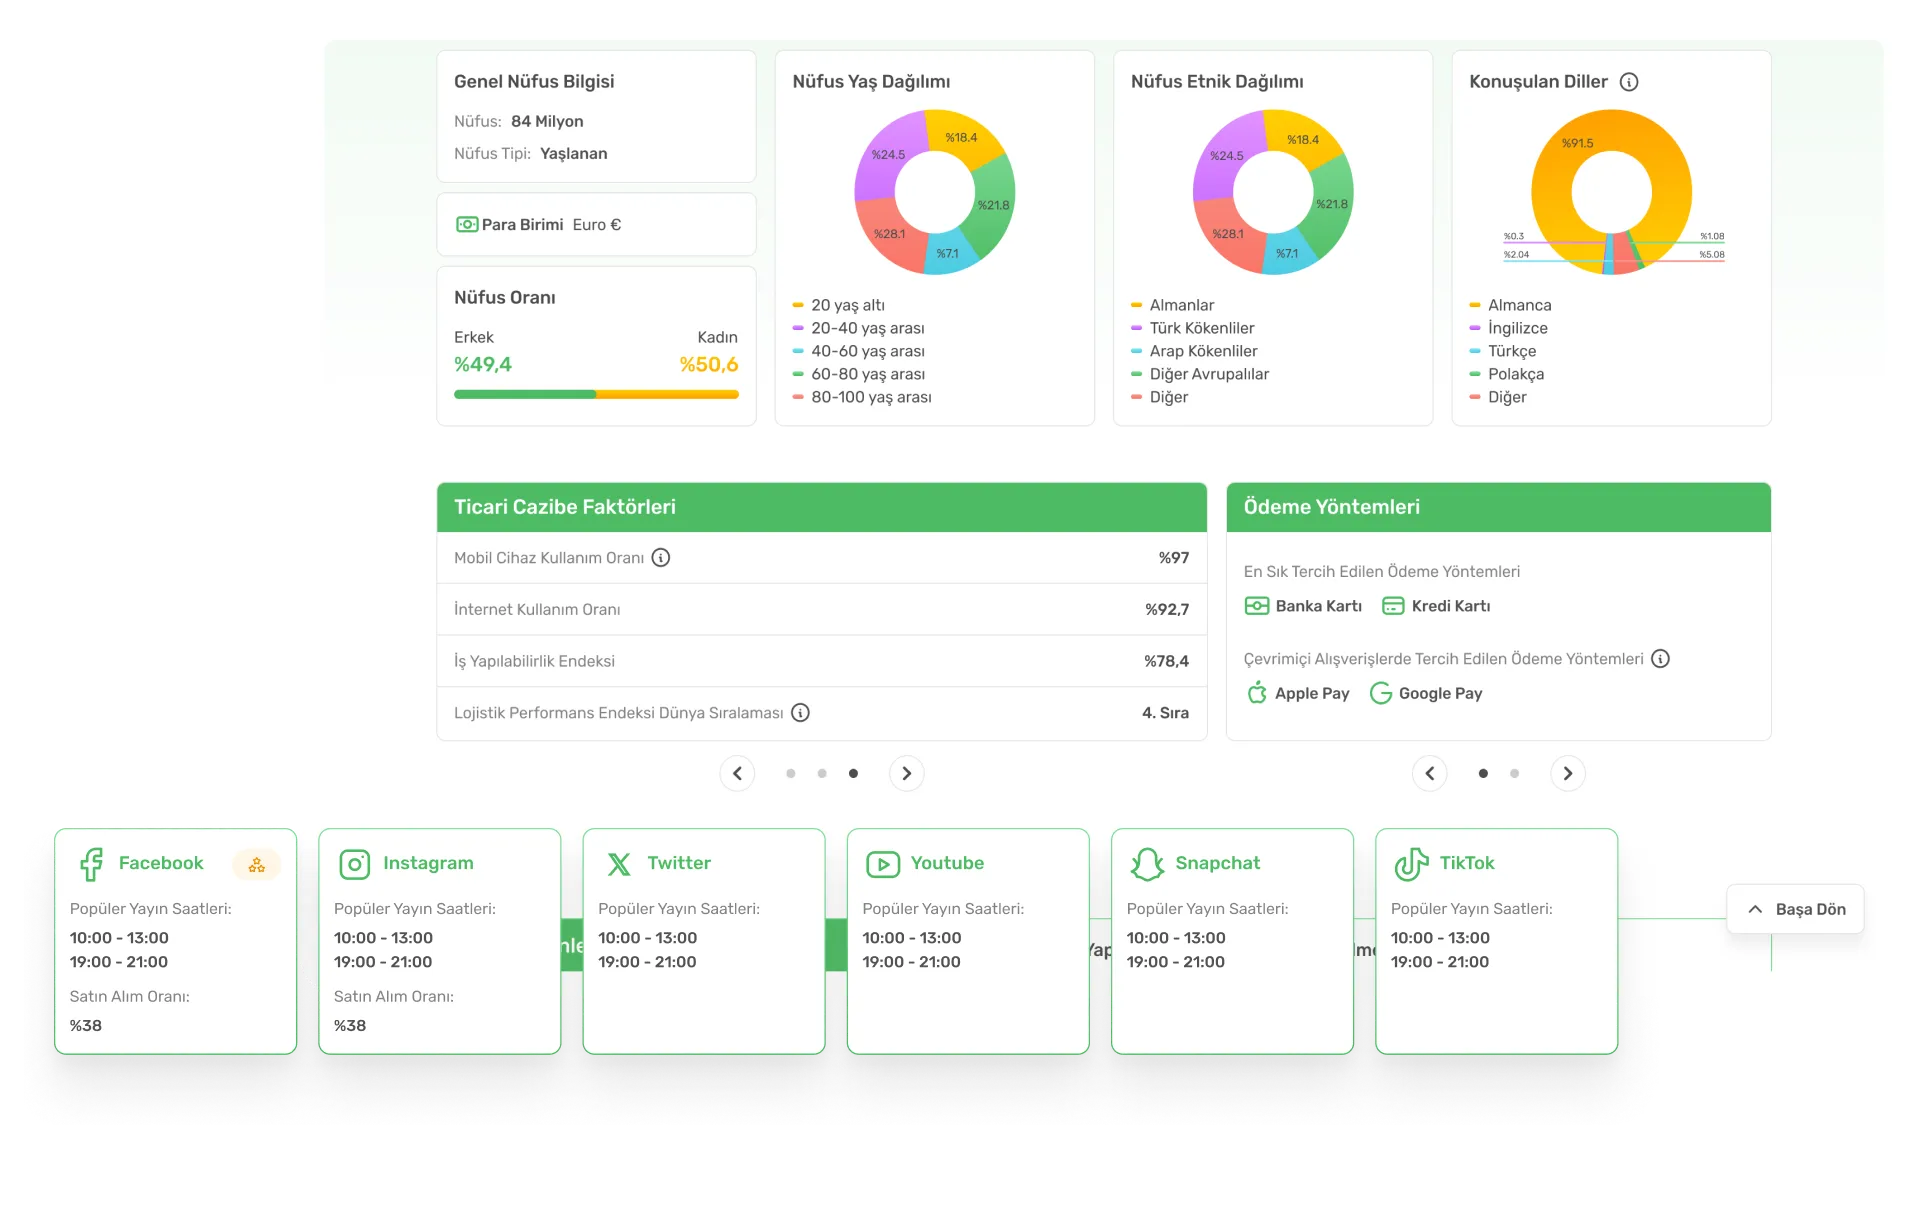Click the Erkek/Kadın population ratio bar
Image resolution: width=1920 pixels, height=1224 pixels.
(596, 395)
